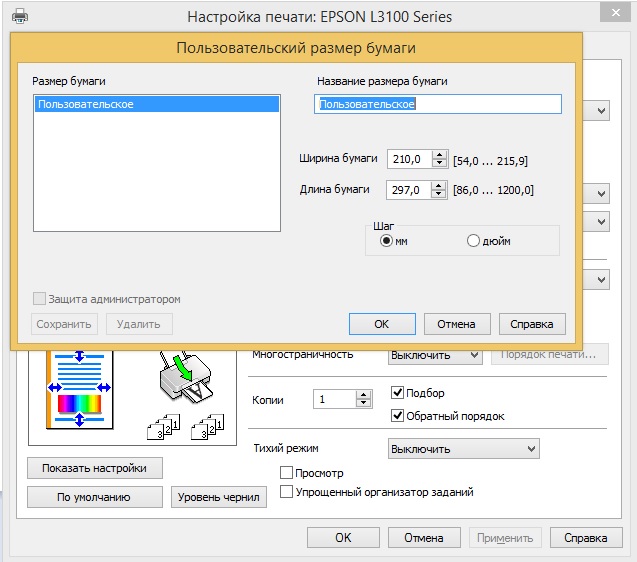637x562 pixels.
Task: Click the printer icon in the title bar
Action: pos(20,17)
